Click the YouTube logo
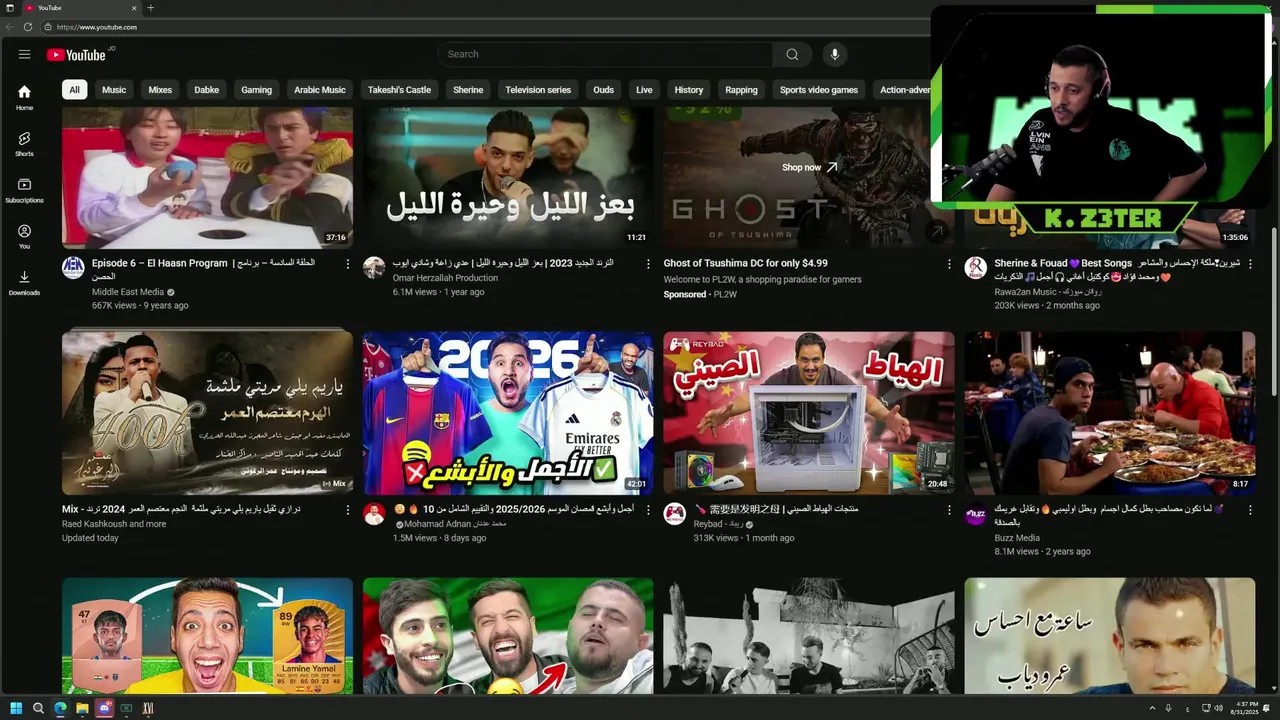 (76, 55)
